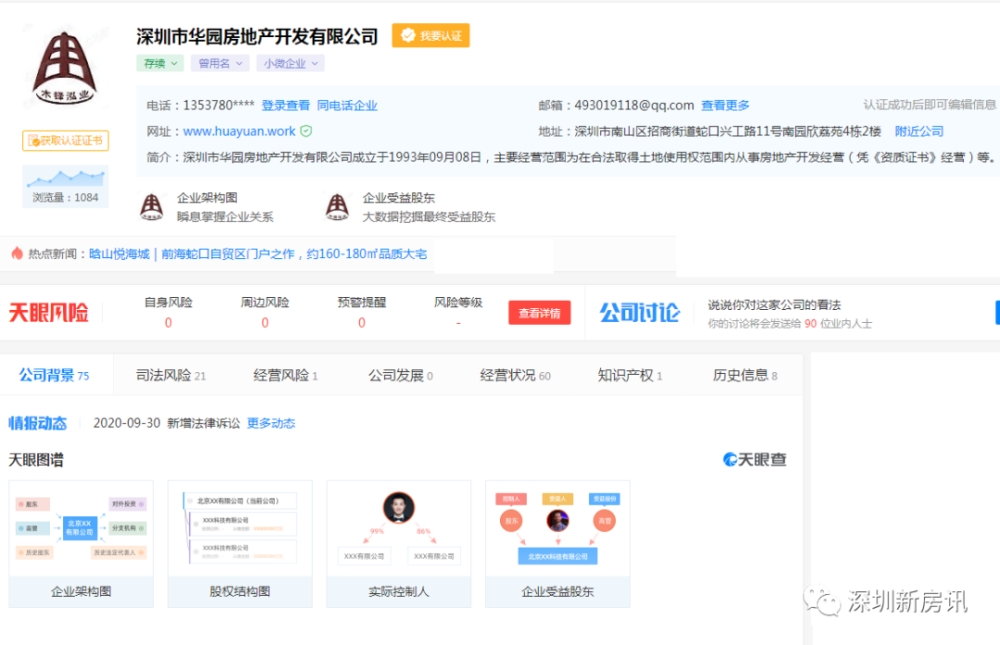Click the red 查看详情 button
The width and height of the screenshot is (1000, 645).
(540, 313)
